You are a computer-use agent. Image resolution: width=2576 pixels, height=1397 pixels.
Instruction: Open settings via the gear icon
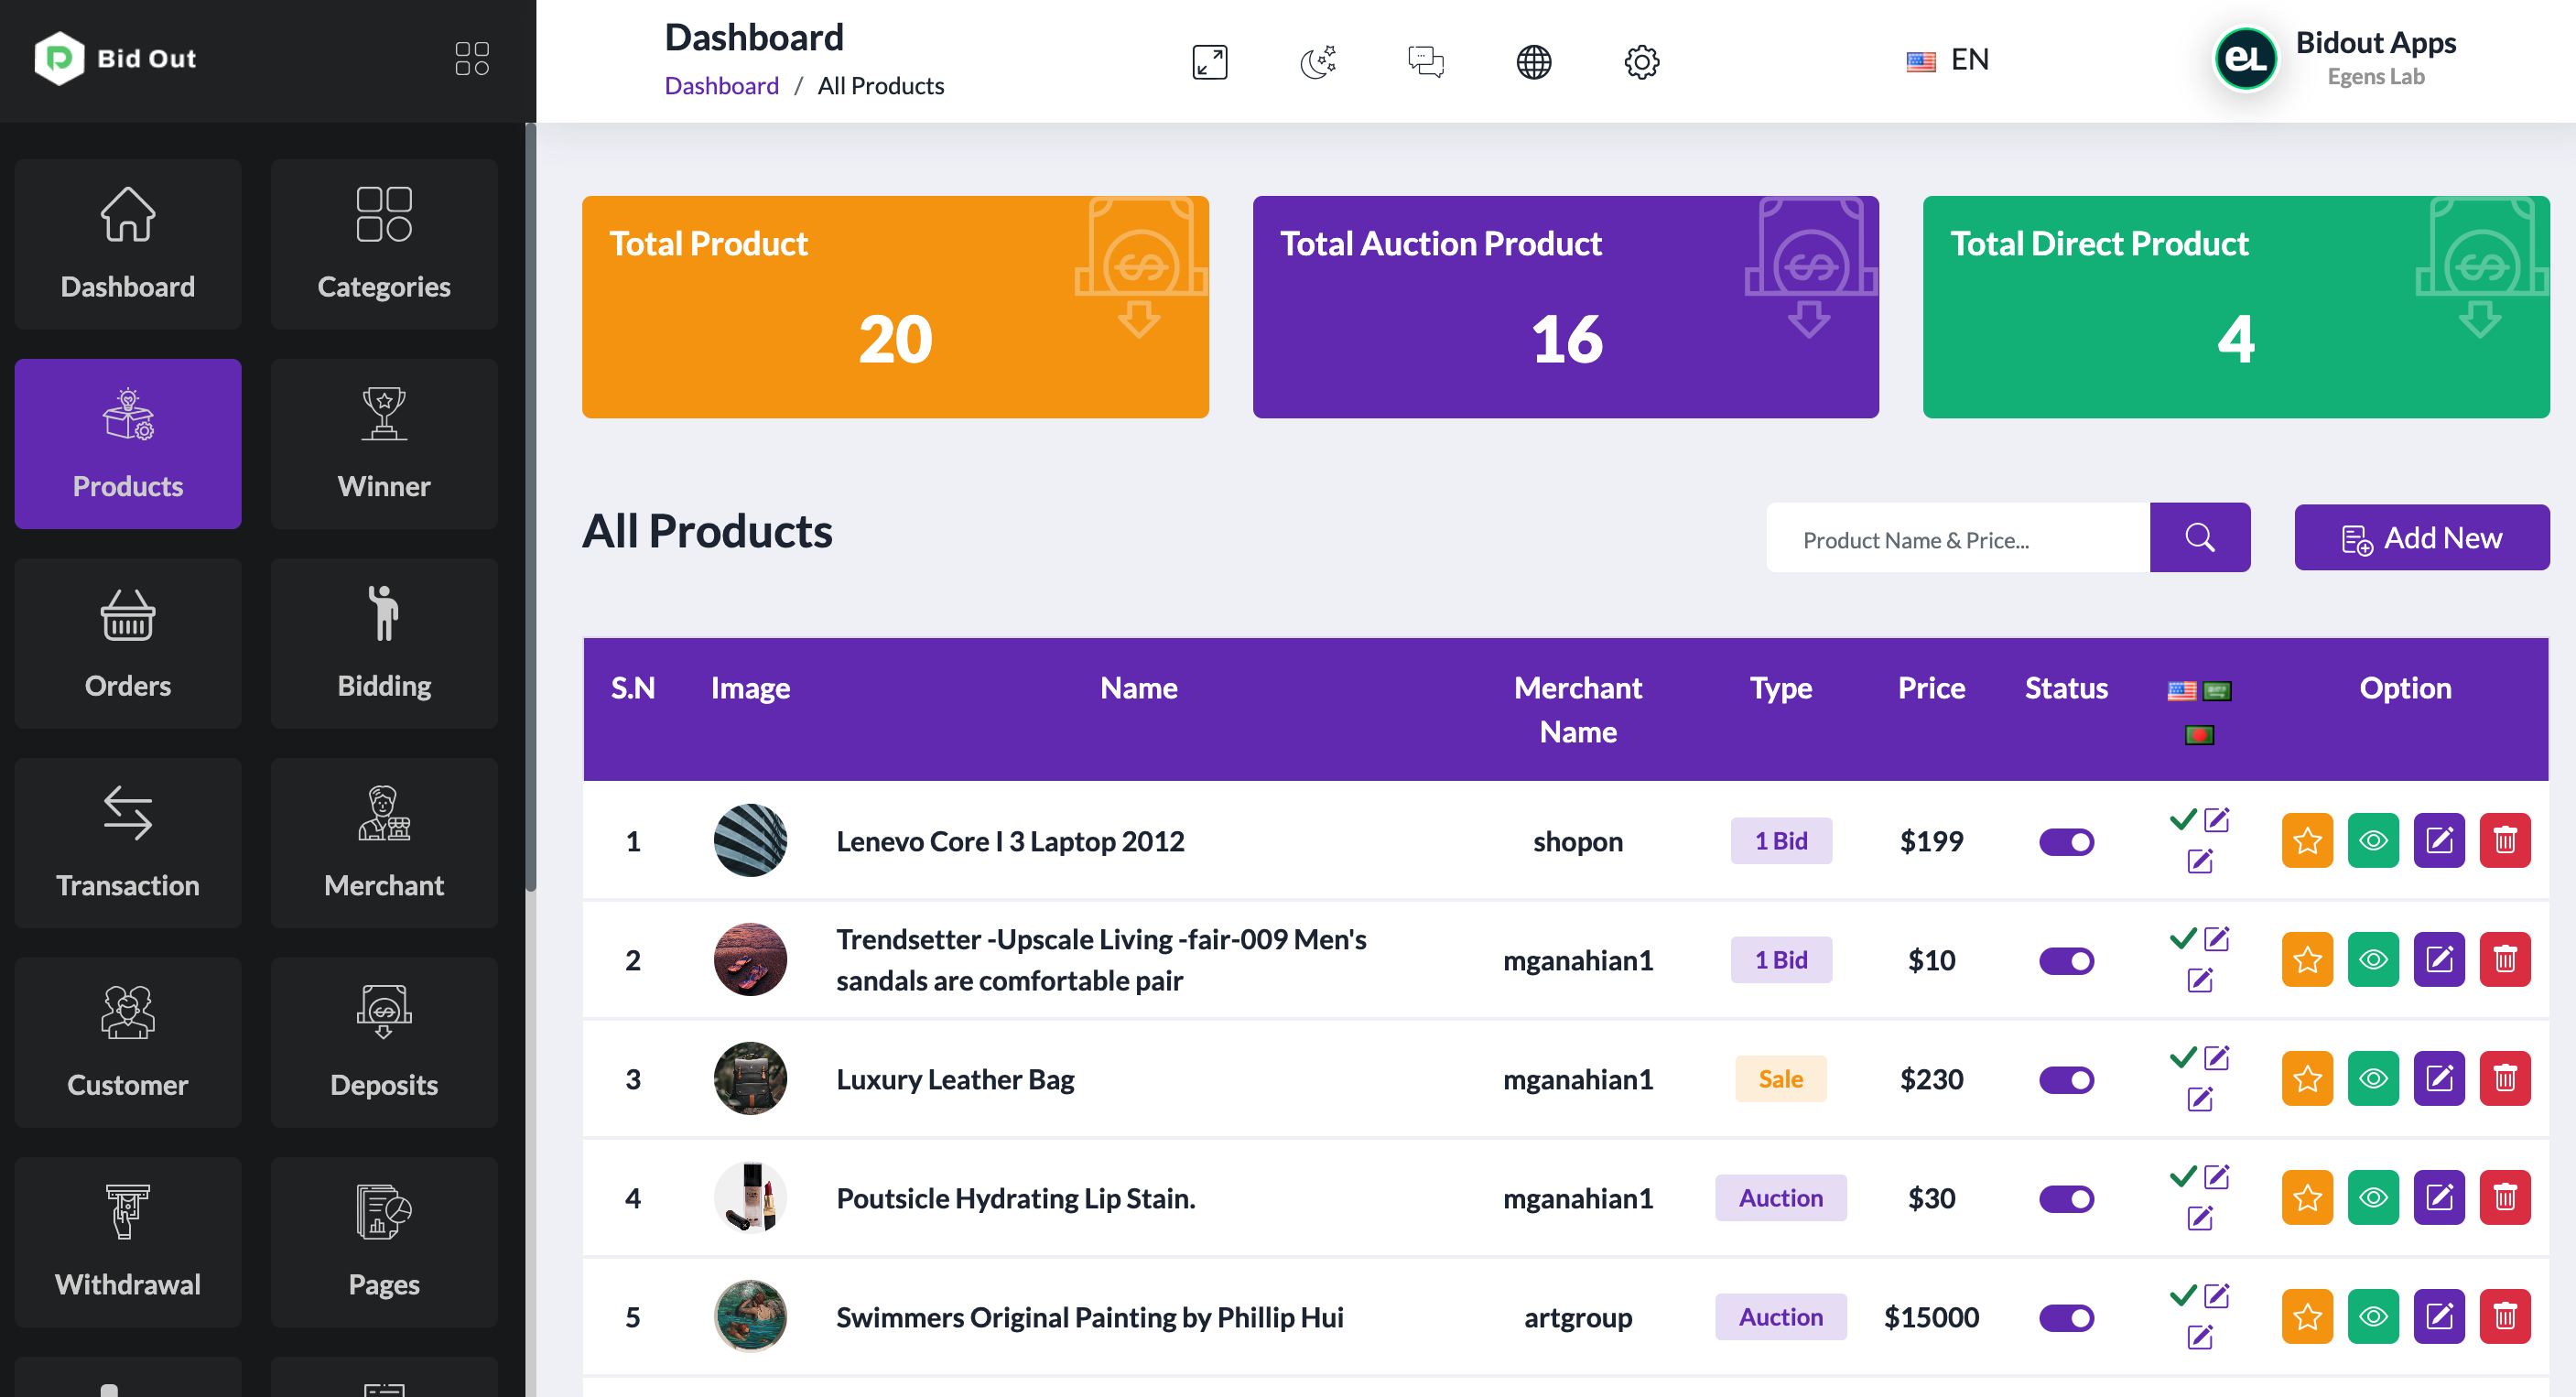1641,61
